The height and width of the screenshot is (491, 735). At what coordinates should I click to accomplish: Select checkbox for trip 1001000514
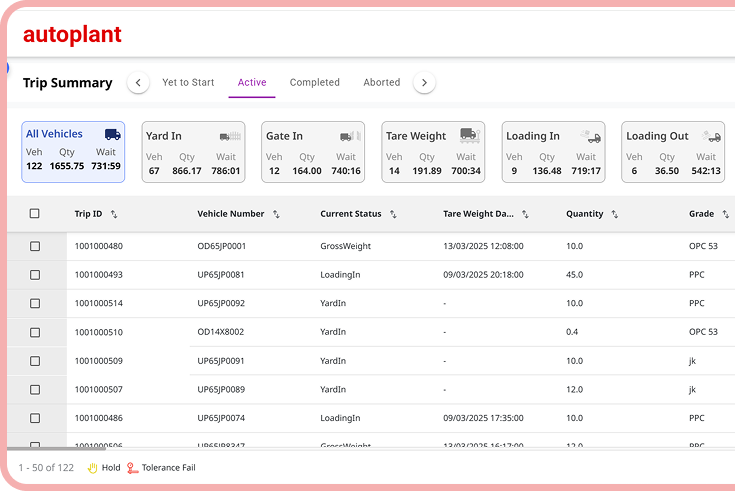tap(35, 303)
